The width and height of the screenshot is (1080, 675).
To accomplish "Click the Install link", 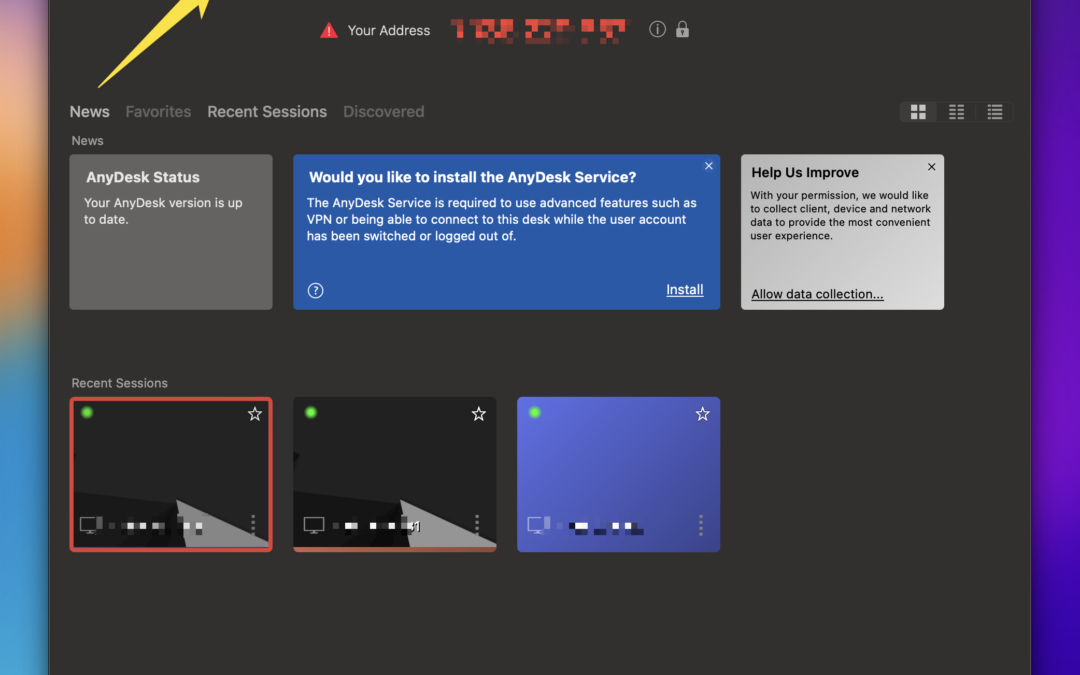I will click(685, 290).
